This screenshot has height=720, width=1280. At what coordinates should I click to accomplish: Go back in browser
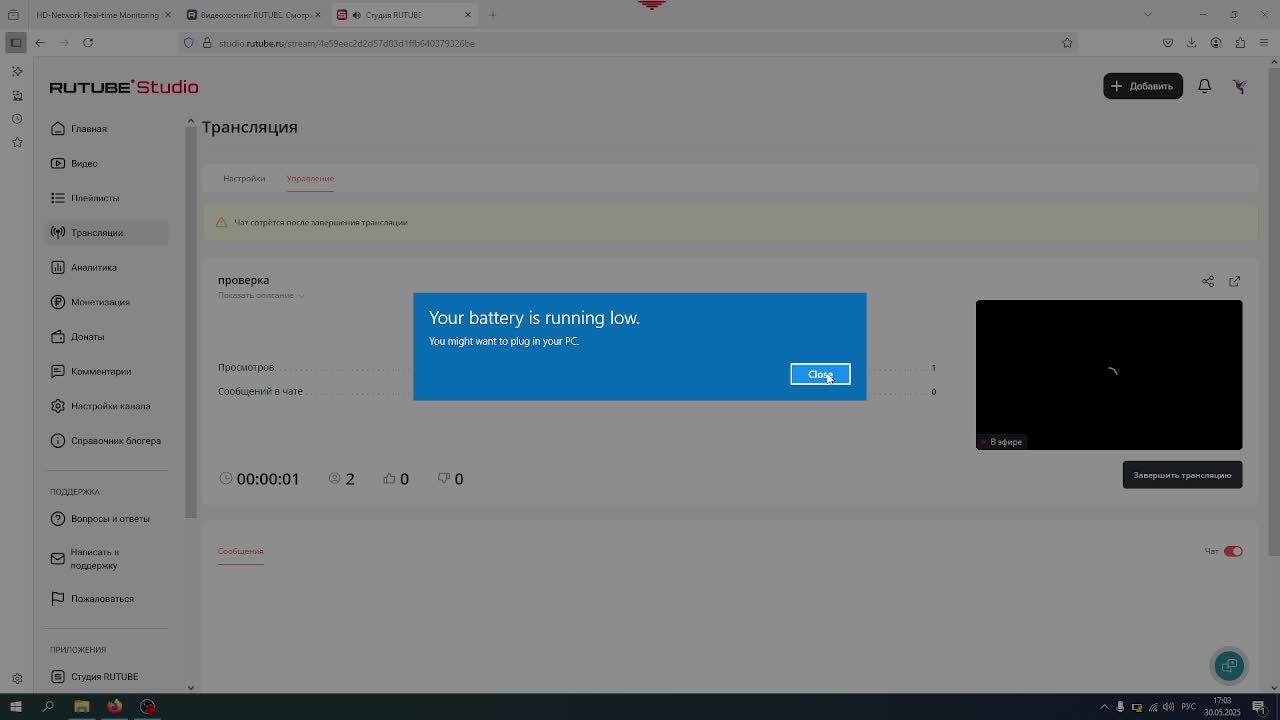coord(40,43)
